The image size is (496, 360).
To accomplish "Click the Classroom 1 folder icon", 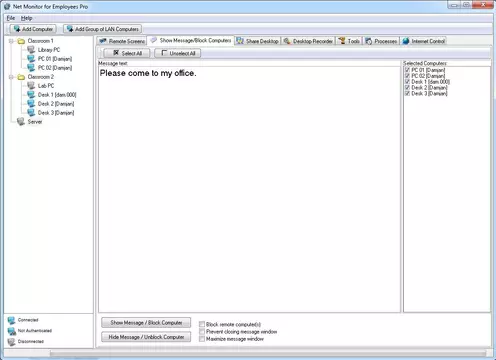I will click(21, 41).
